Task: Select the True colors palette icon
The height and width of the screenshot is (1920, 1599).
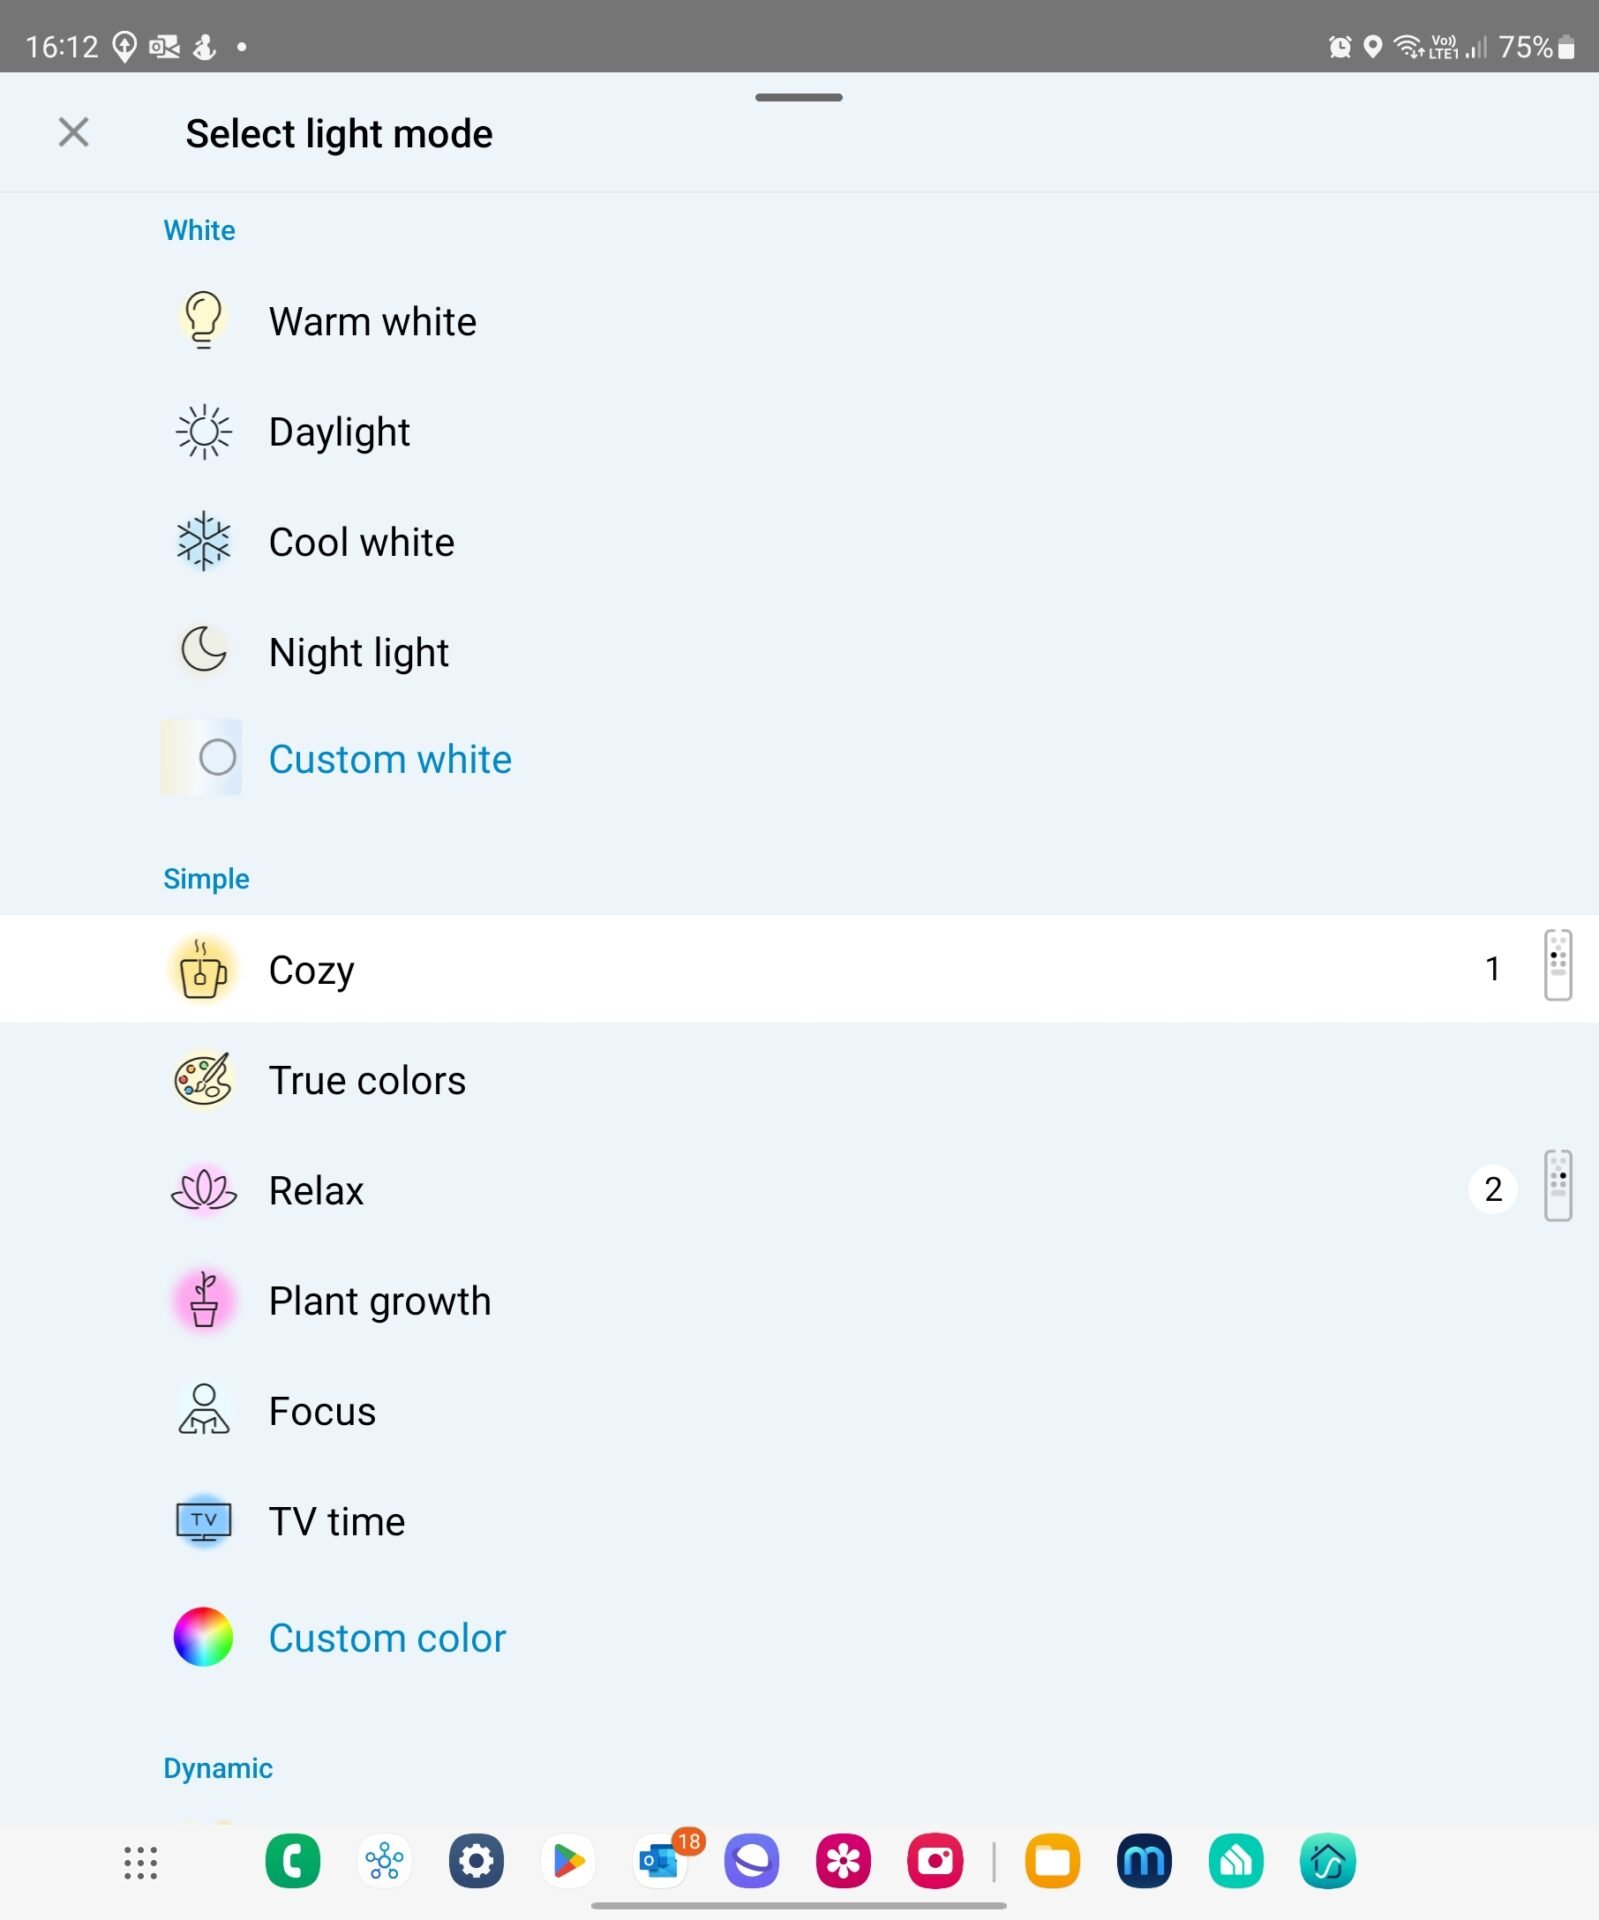Action: coord(203,1080)
